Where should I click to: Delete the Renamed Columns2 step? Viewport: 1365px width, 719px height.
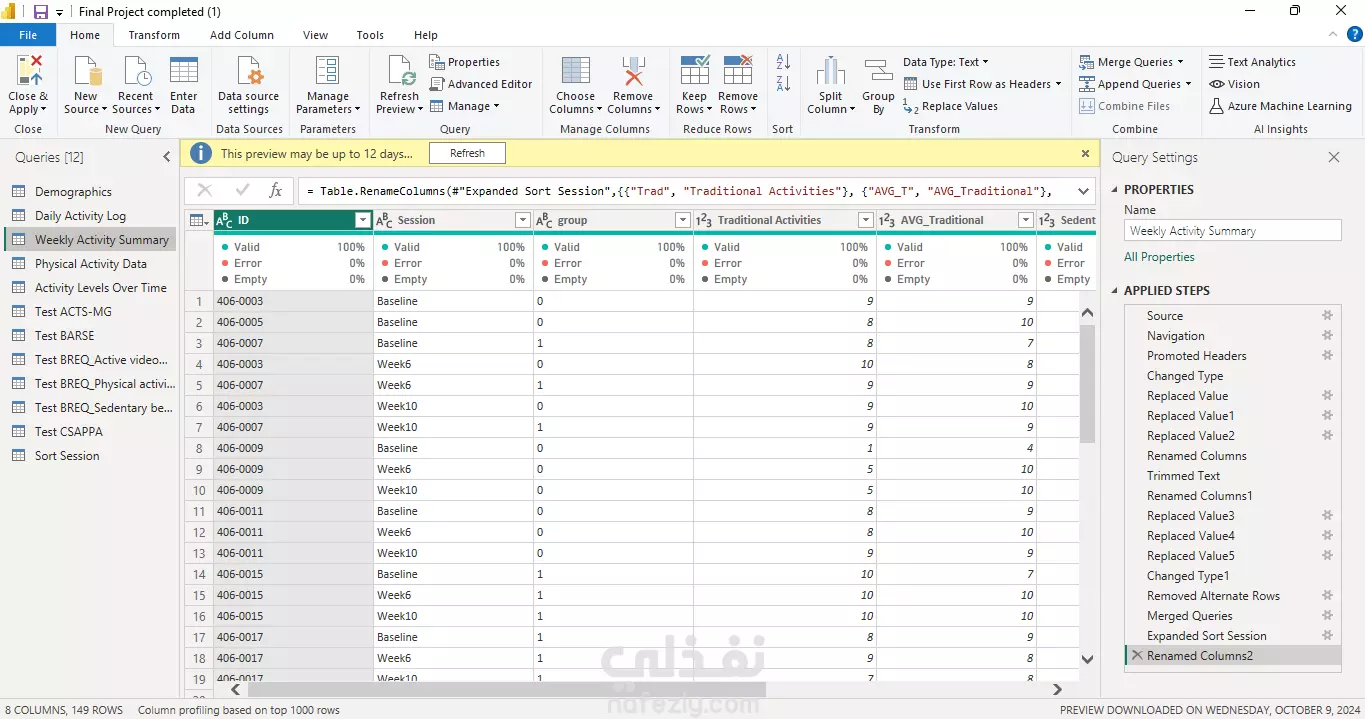(1137, 655)
